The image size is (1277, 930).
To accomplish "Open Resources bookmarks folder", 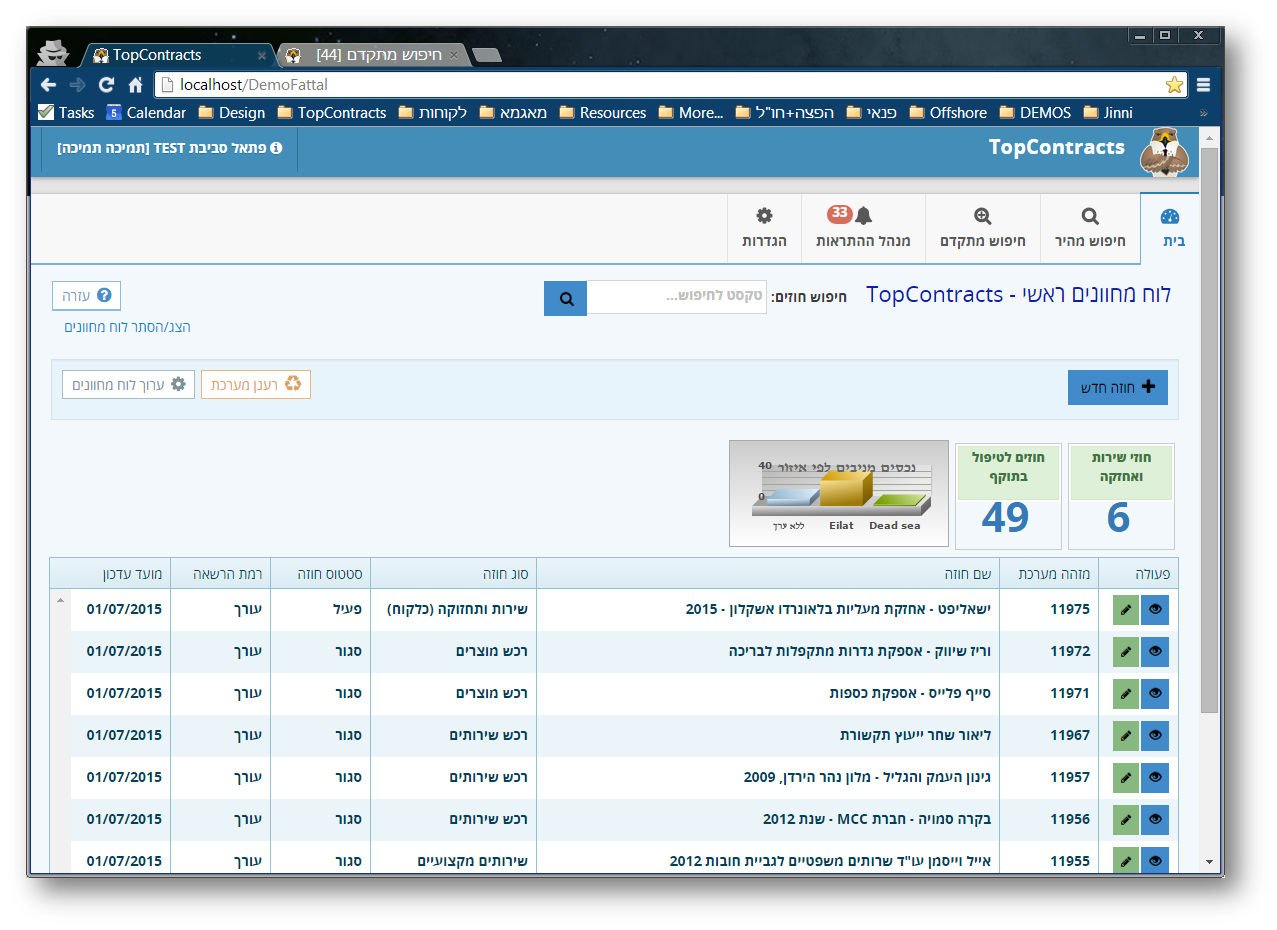I will coord(603,113).
